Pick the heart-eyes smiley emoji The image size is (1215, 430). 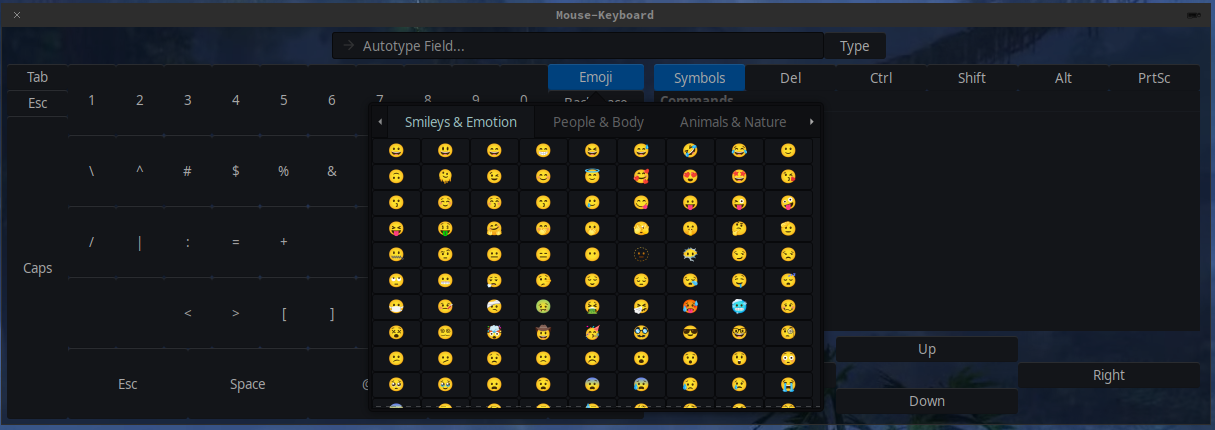[x=691, y=176]
